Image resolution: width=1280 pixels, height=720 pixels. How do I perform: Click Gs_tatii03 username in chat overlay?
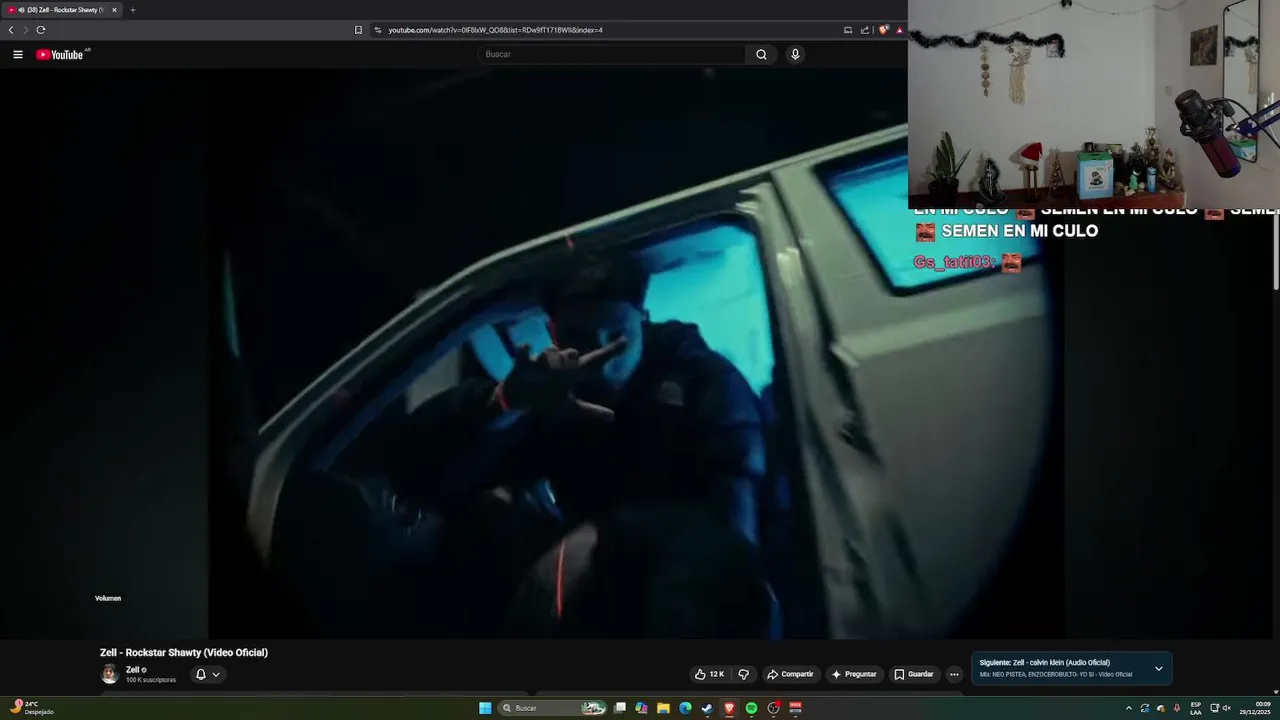tap(955, 262)
